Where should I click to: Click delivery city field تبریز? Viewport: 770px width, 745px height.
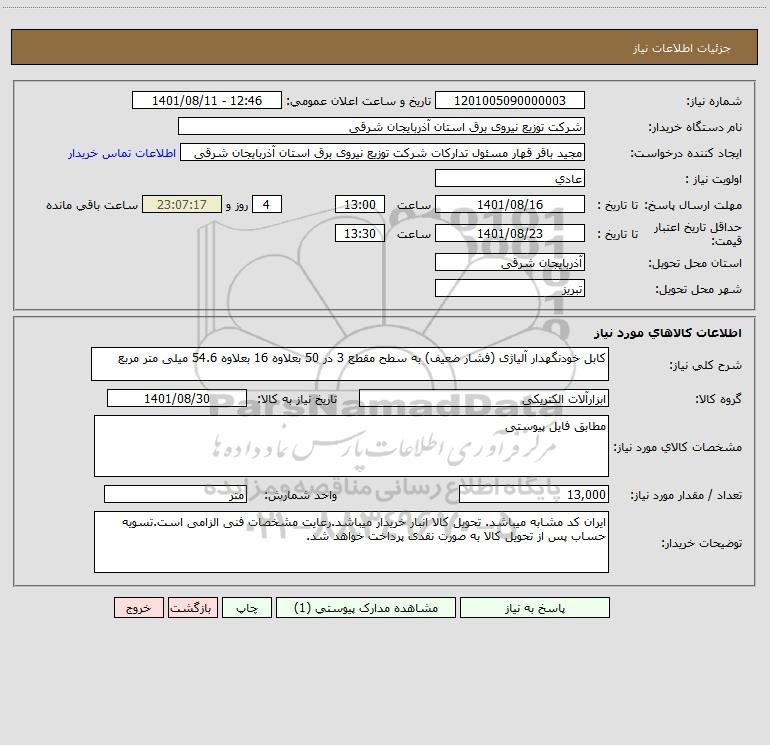point(510,288)
